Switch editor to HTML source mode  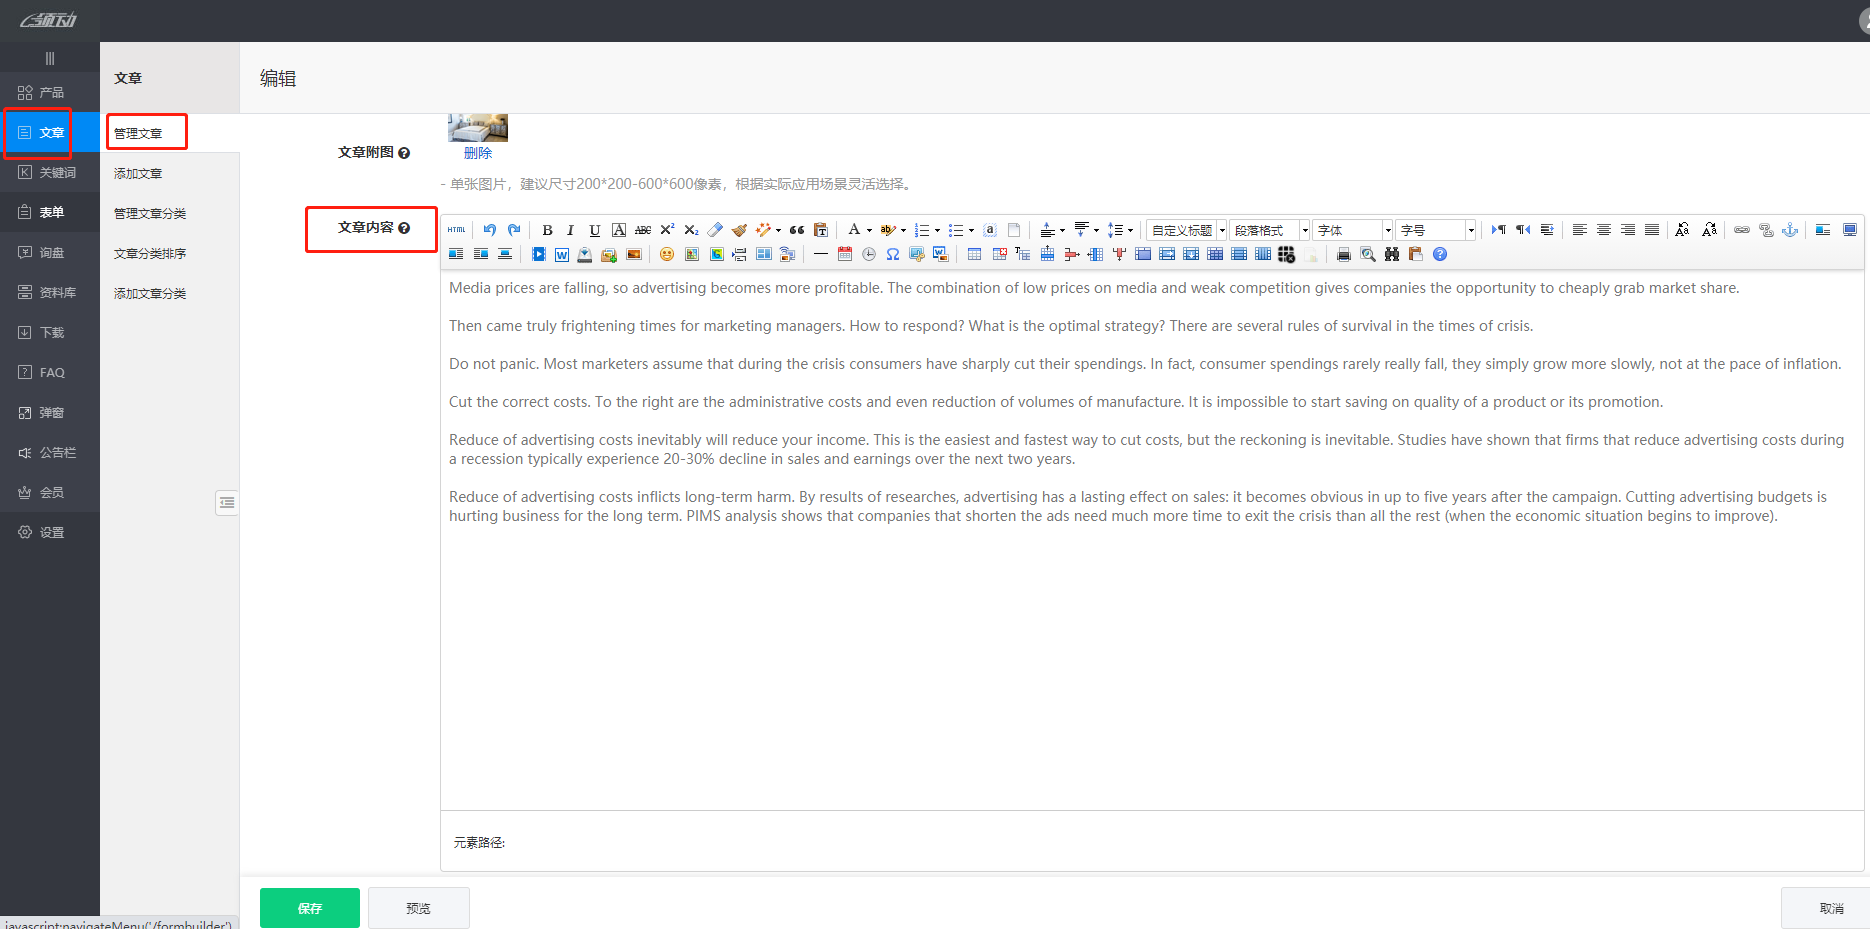pos(456,230)
